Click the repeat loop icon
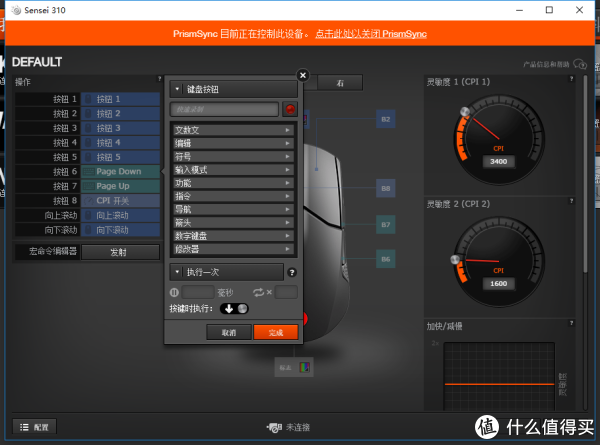The height and width of the screenshot is (445, 600). point(258,292)
